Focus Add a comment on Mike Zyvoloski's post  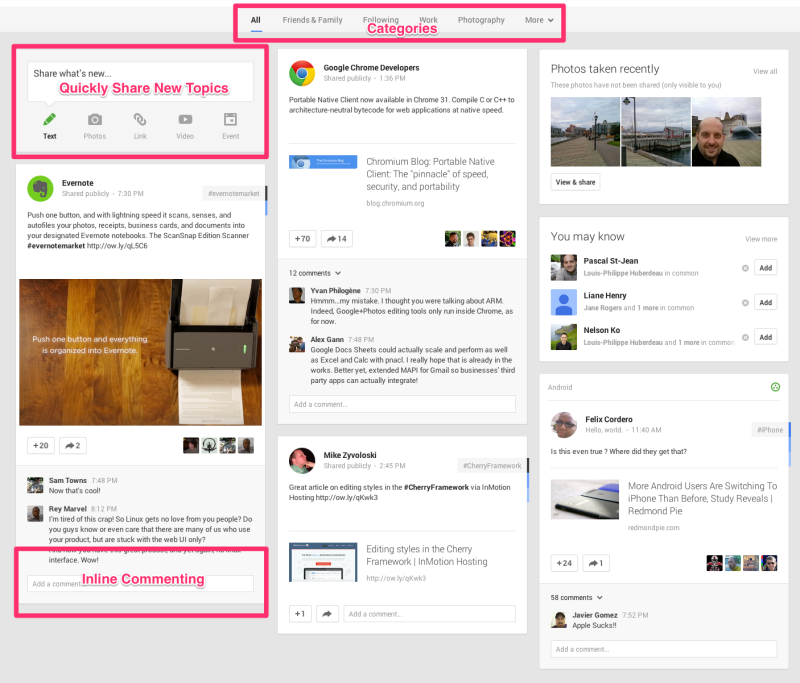pyautogui.click(x=429, y=614)
